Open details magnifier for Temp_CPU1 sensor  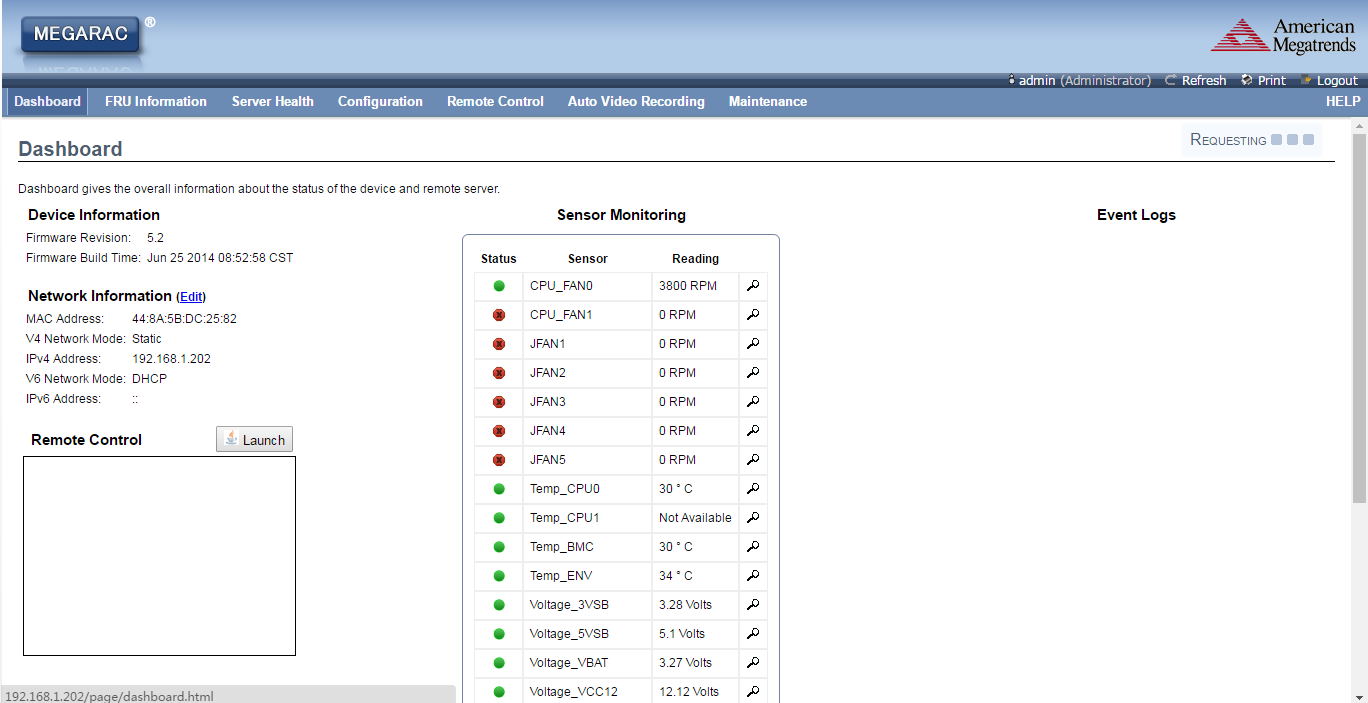click(x=753, y=518)
